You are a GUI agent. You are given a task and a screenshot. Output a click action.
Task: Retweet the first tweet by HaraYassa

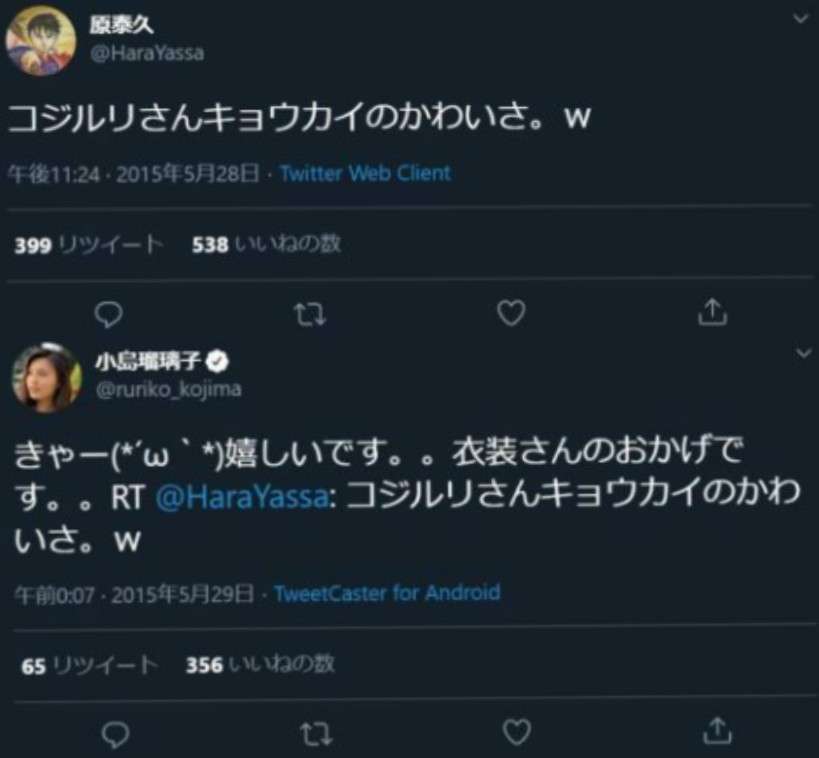click(313, 314)
